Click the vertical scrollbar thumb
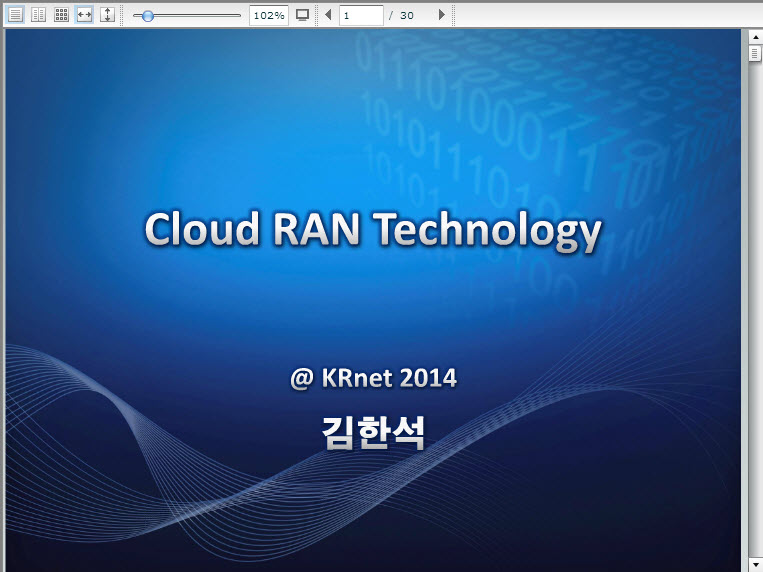 click(755, 53)
